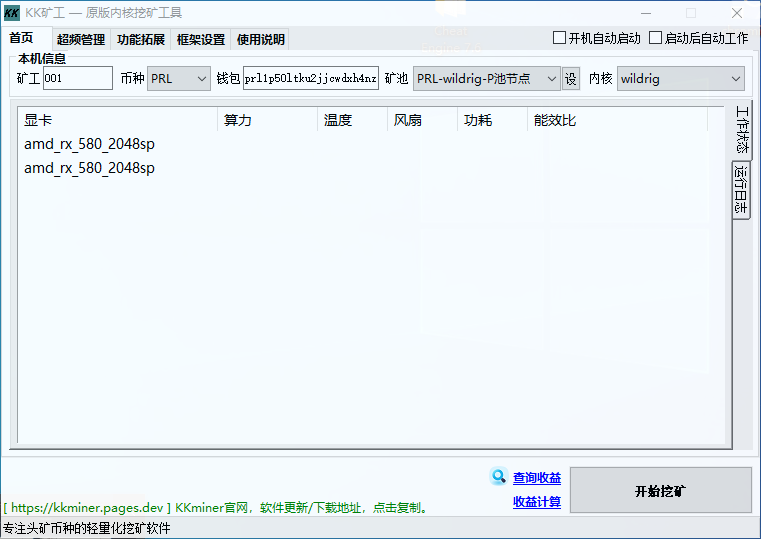
Task: Show the 运行日志 vertical tab
Action: (741, 190)
